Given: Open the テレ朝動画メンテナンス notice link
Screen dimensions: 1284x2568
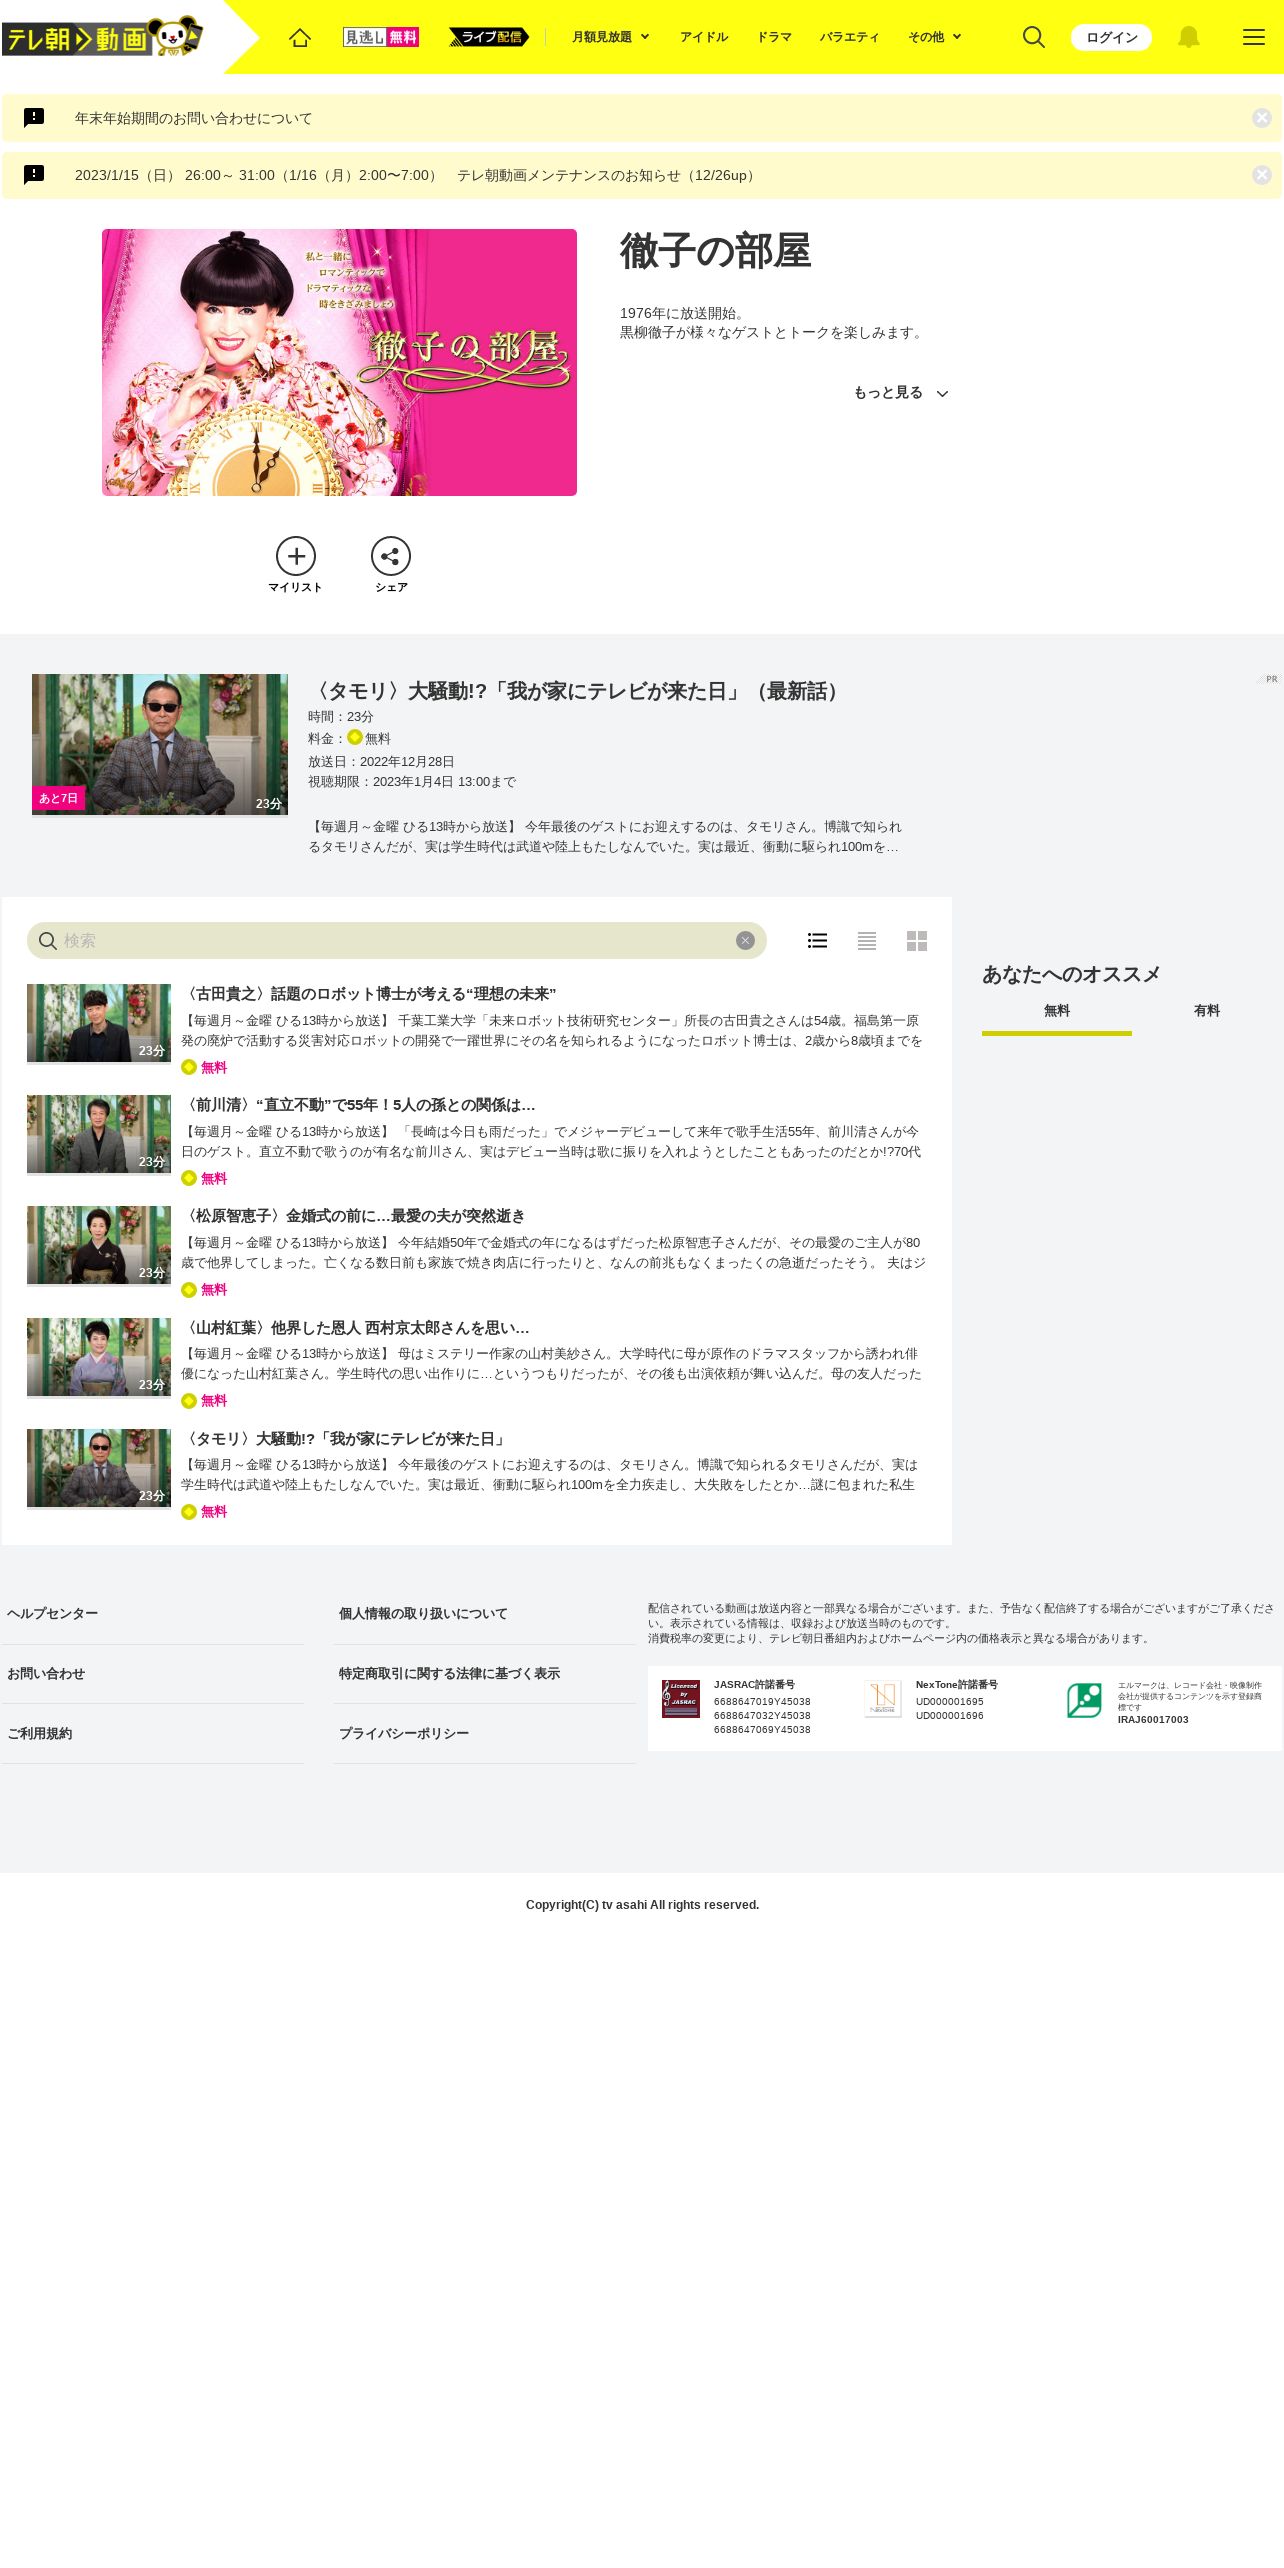Looking at the screenshot, I should (418, 175).
